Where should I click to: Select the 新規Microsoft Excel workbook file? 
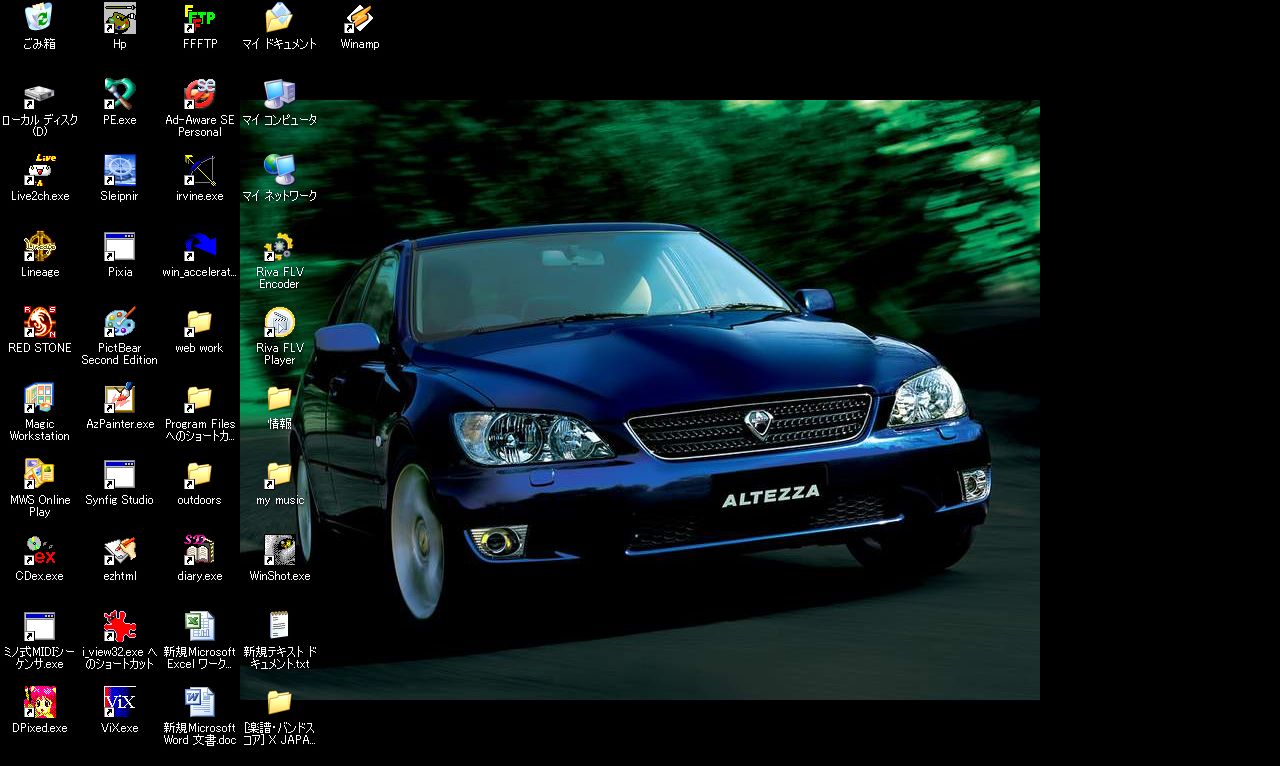click(x=200, y=626)
